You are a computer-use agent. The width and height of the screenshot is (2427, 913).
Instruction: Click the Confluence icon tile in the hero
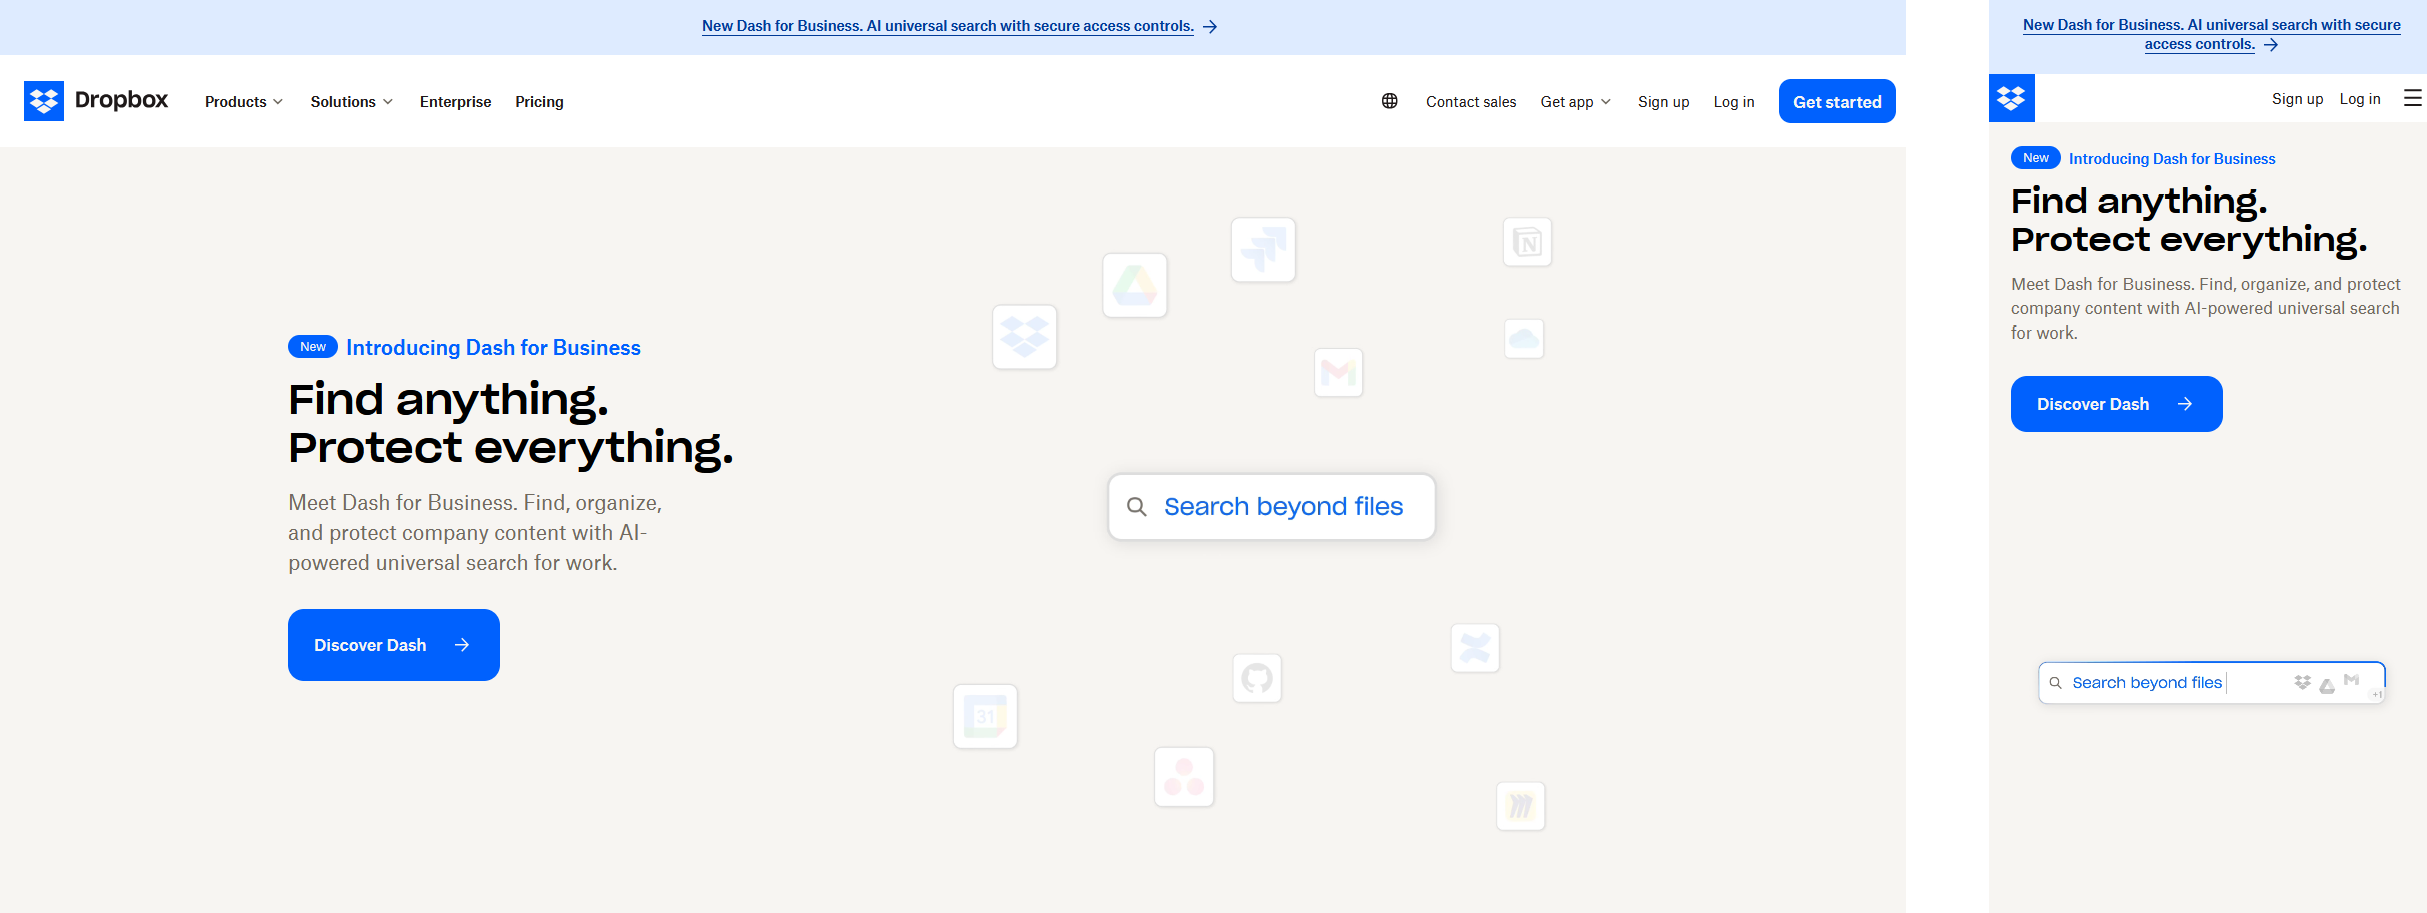(x=1475, y=648)
